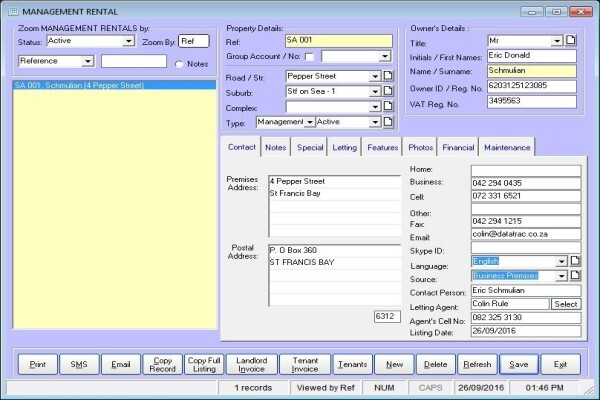This screenshot has width=600, height=400.
Task: Click the postal code field 6312
Action: click(x=387, y=316)
